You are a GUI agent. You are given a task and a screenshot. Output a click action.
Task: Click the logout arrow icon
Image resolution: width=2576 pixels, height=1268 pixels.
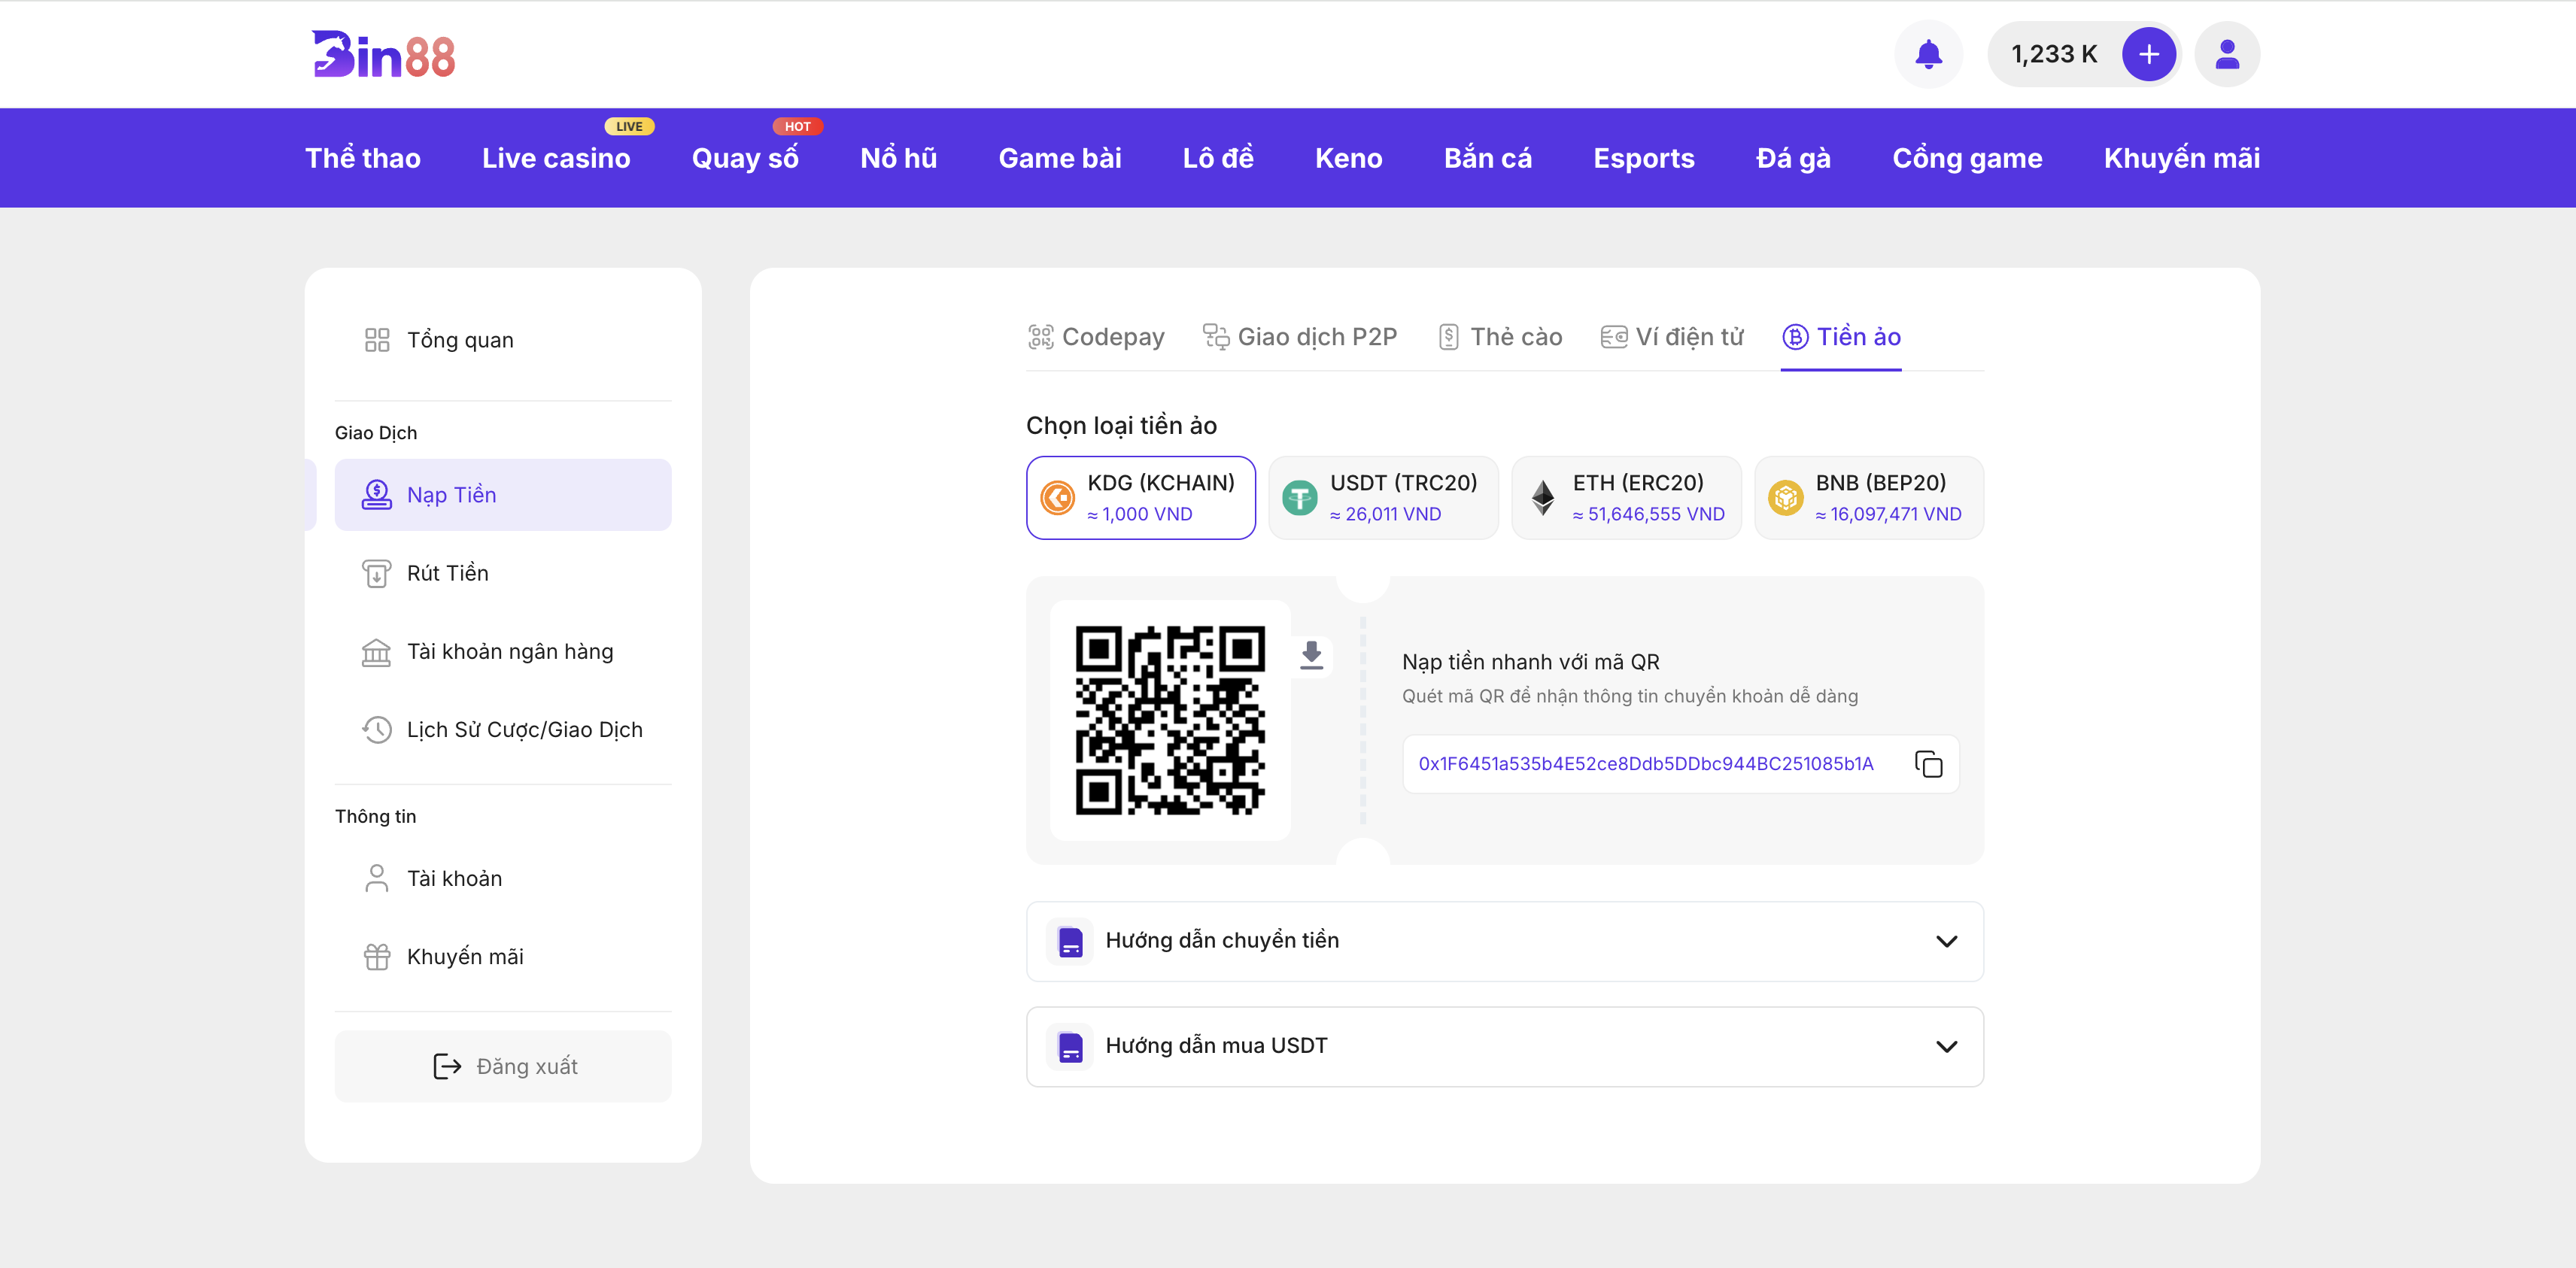tap(447, 1066)
